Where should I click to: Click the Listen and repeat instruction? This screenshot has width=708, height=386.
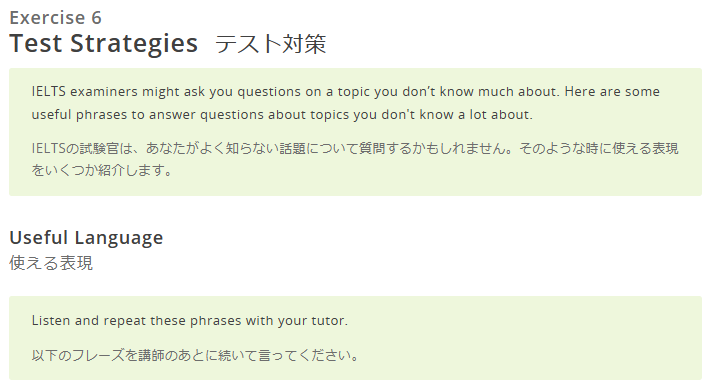tap(190, 321)
